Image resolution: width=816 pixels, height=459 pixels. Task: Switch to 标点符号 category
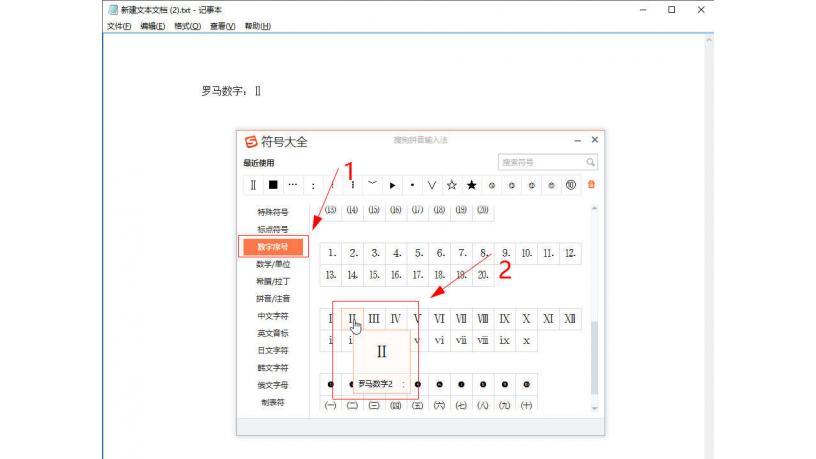click(273, 229)
